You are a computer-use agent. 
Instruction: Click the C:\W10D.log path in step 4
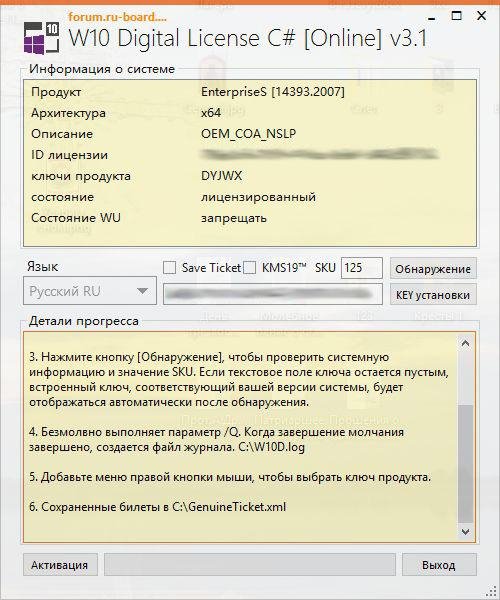point(272,447)
